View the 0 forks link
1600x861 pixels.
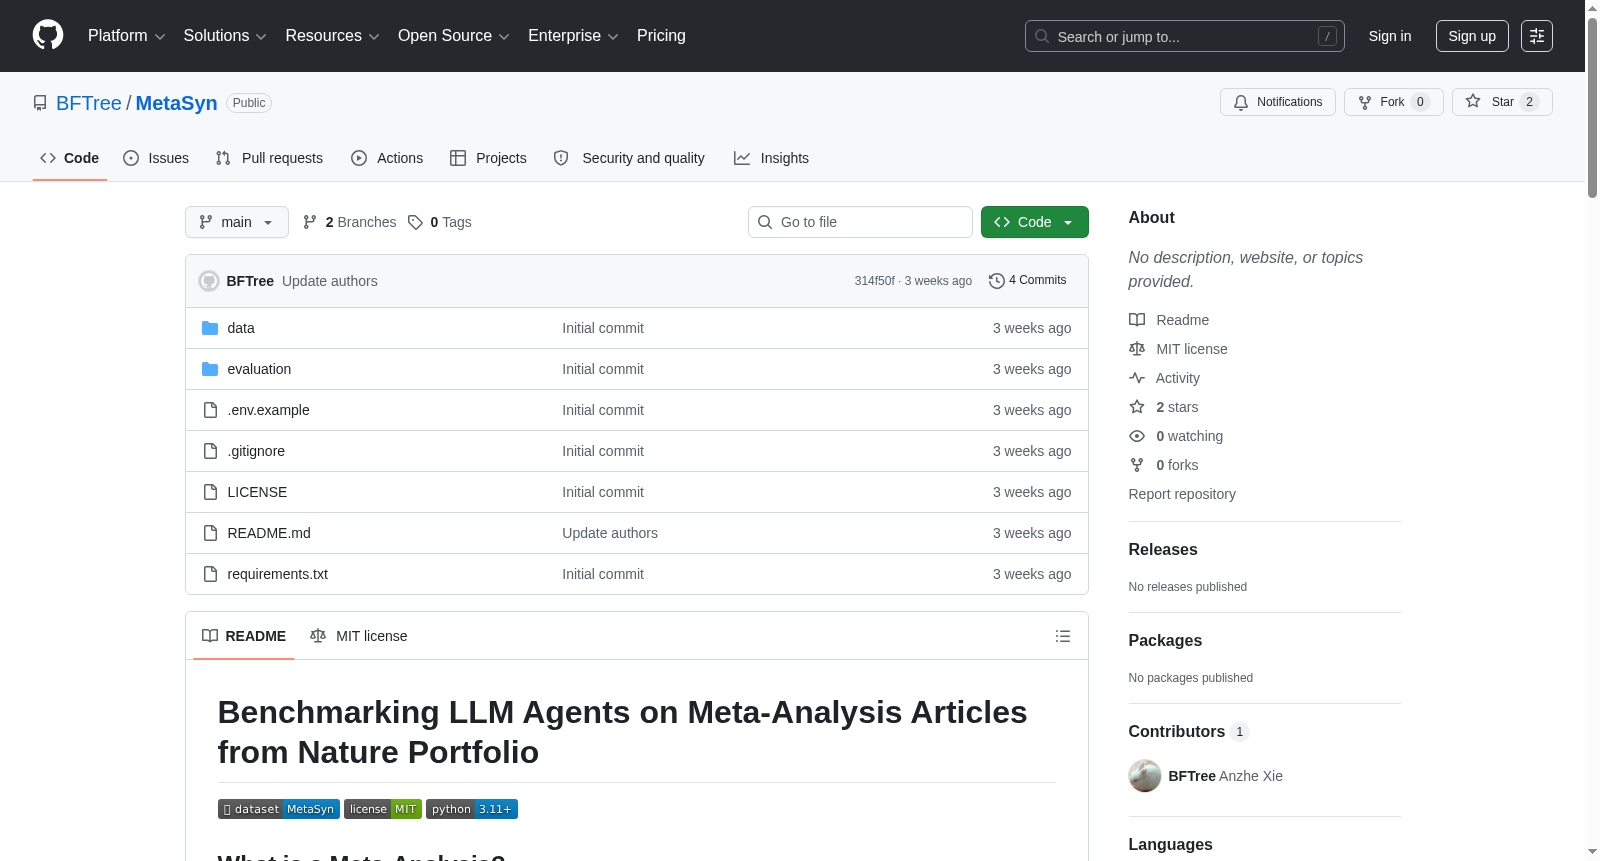[1164, 465]
